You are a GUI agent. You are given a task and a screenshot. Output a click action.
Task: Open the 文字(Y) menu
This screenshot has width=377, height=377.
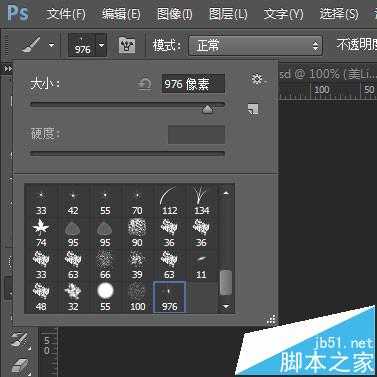tap(283, 14)
